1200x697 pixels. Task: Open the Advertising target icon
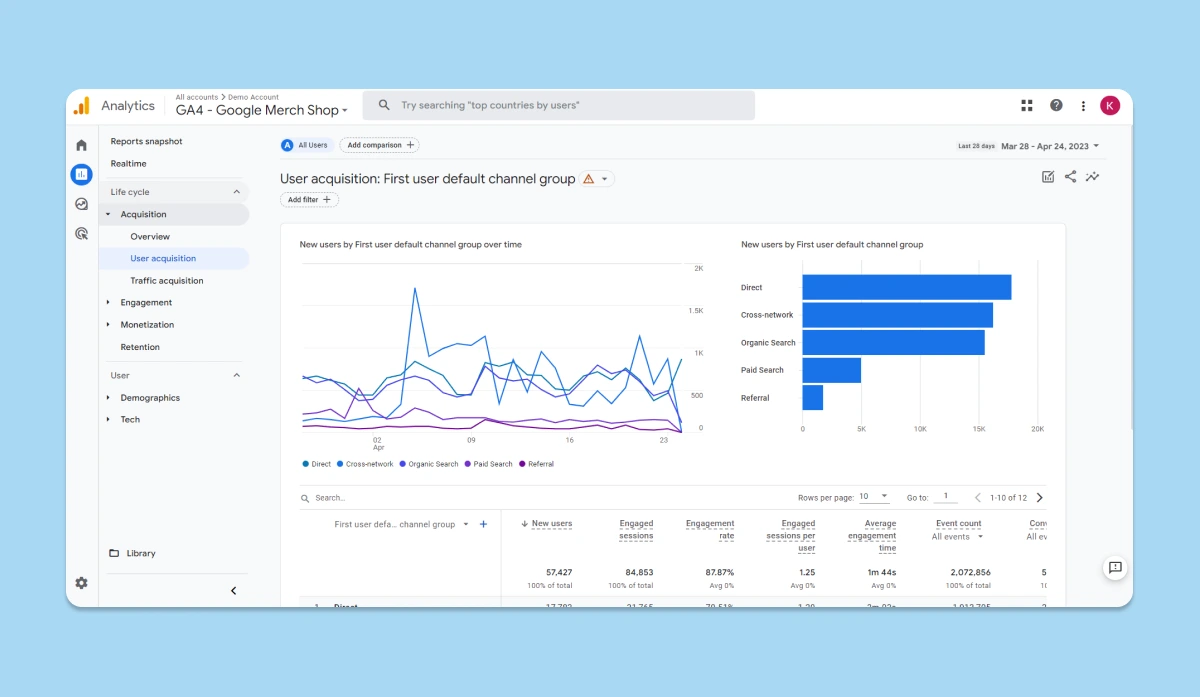(x=82, y=234)
